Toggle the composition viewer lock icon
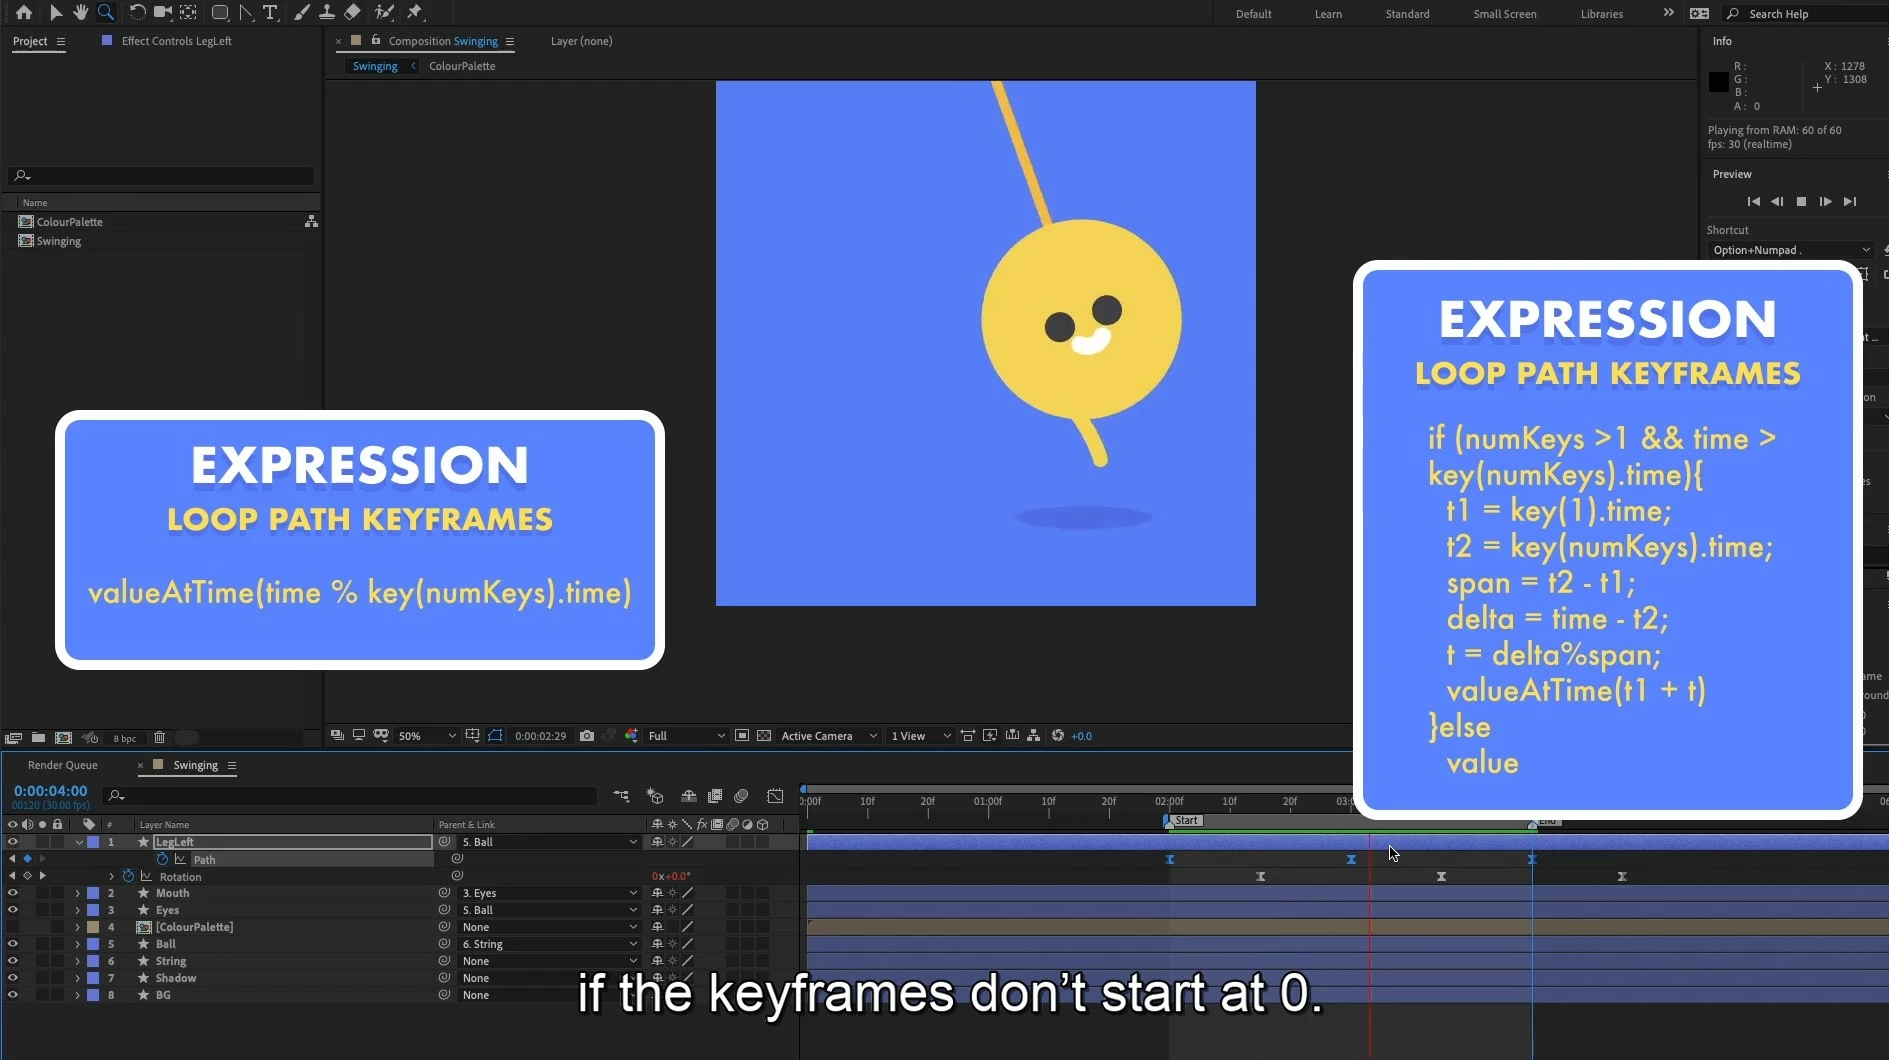Viewport: 1889px width, 1060px height. click(x=376, y=40)
